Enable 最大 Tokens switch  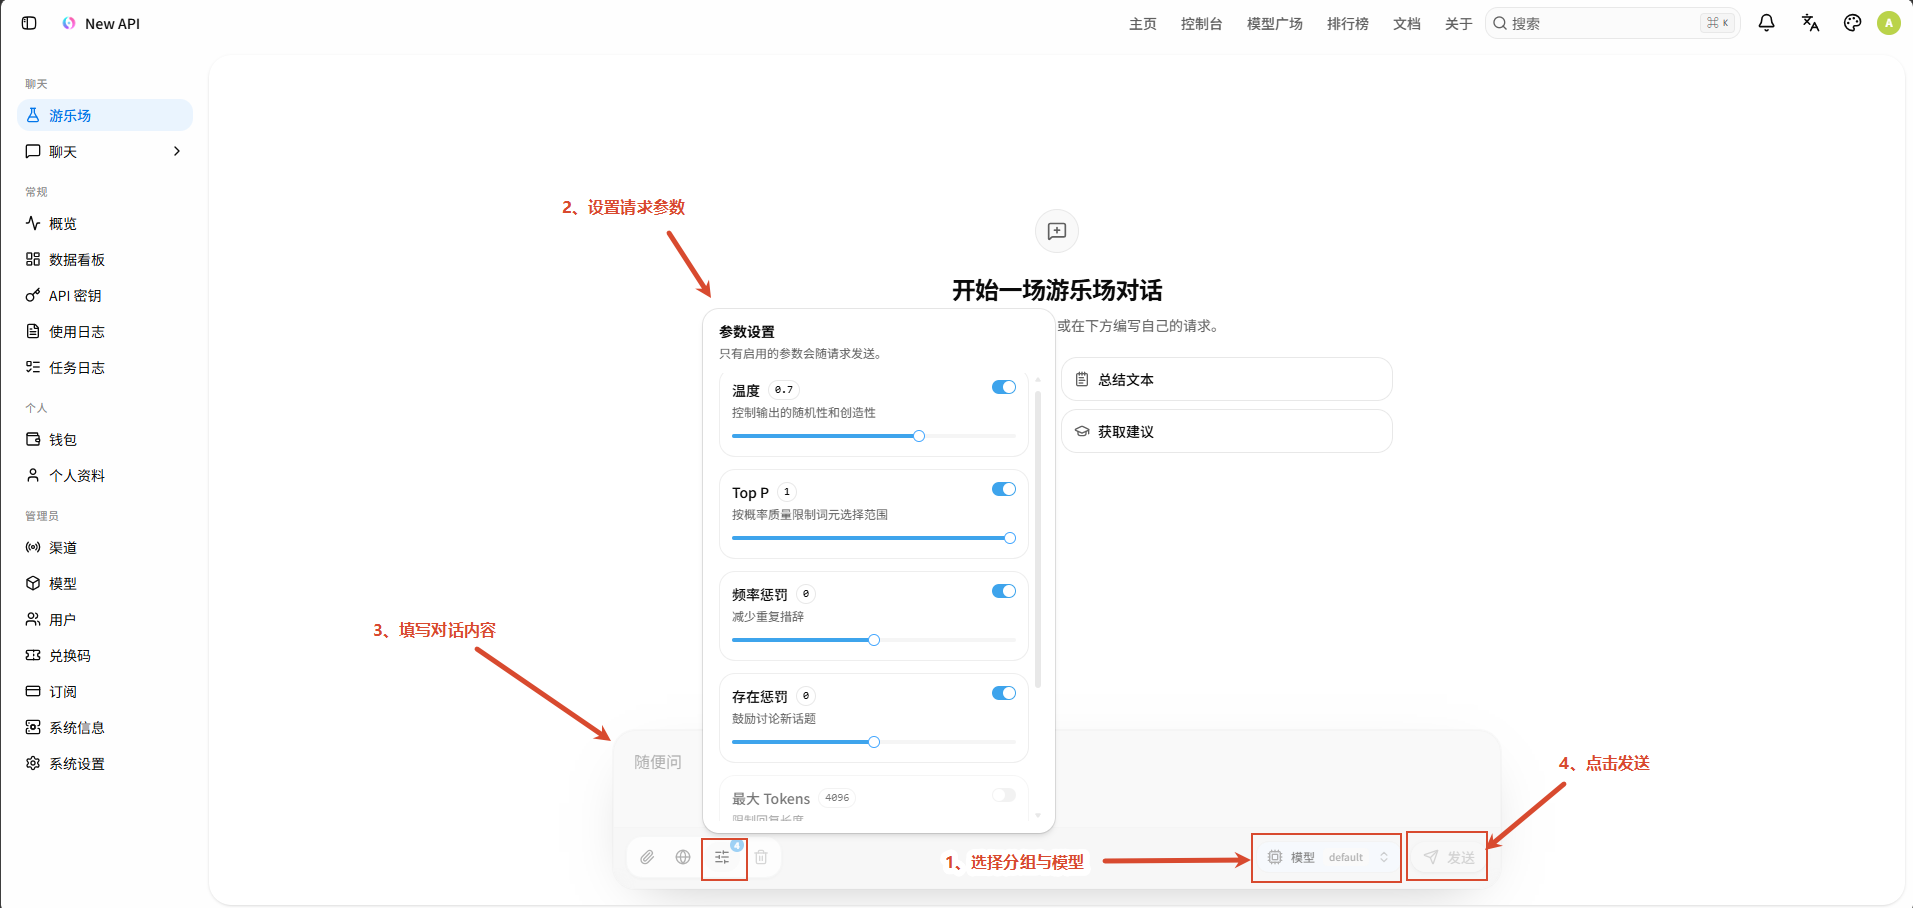pos(1004,795)
